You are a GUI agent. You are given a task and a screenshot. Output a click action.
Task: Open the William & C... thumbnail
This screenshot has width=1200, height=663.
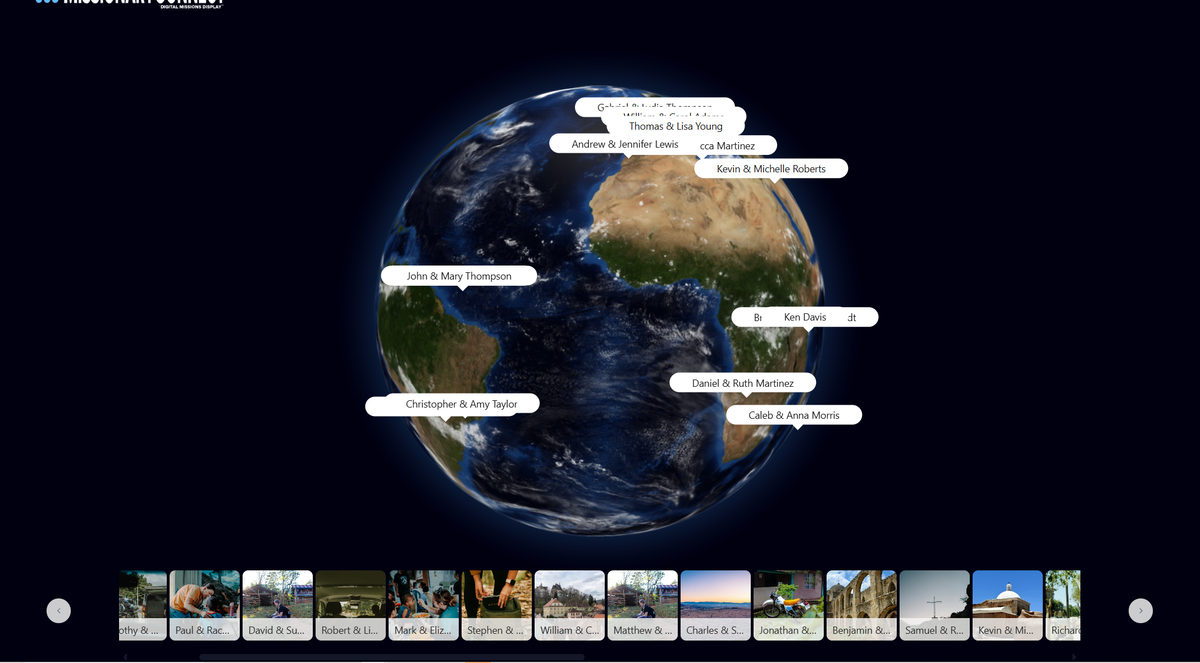pos(570,605)
